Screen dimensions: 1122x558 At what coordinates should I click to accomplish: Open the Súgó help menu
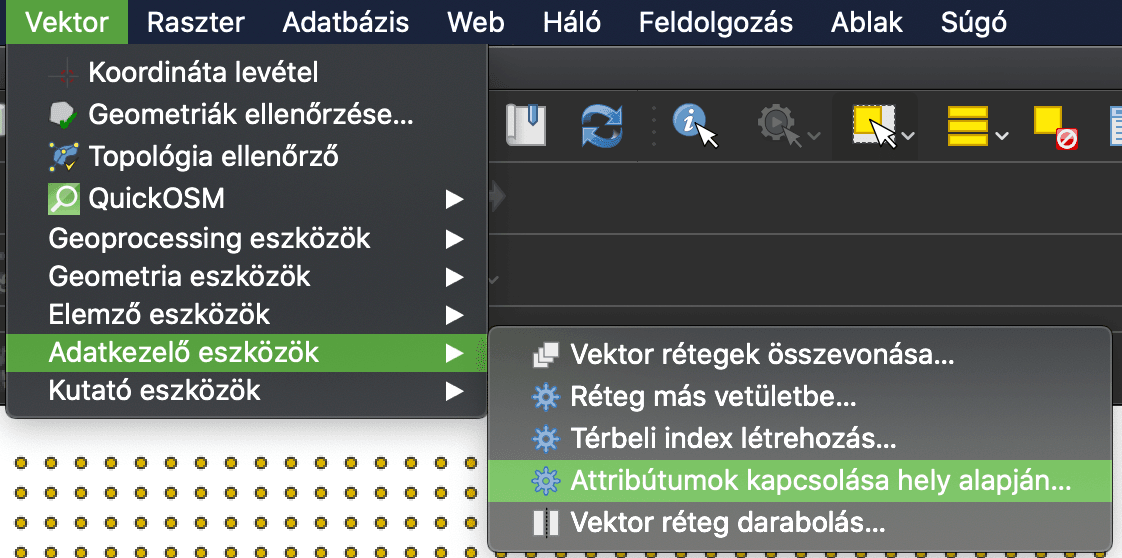(973, 22)
